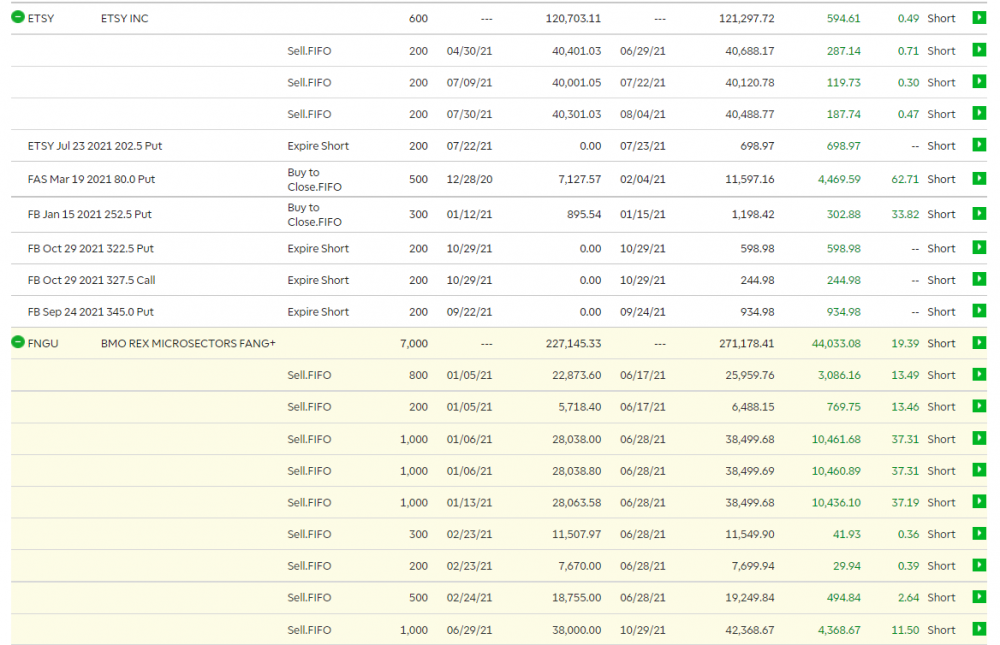Open arrow on row with 10,461.68 gain
1000x645 pixels.
[979, 439]
